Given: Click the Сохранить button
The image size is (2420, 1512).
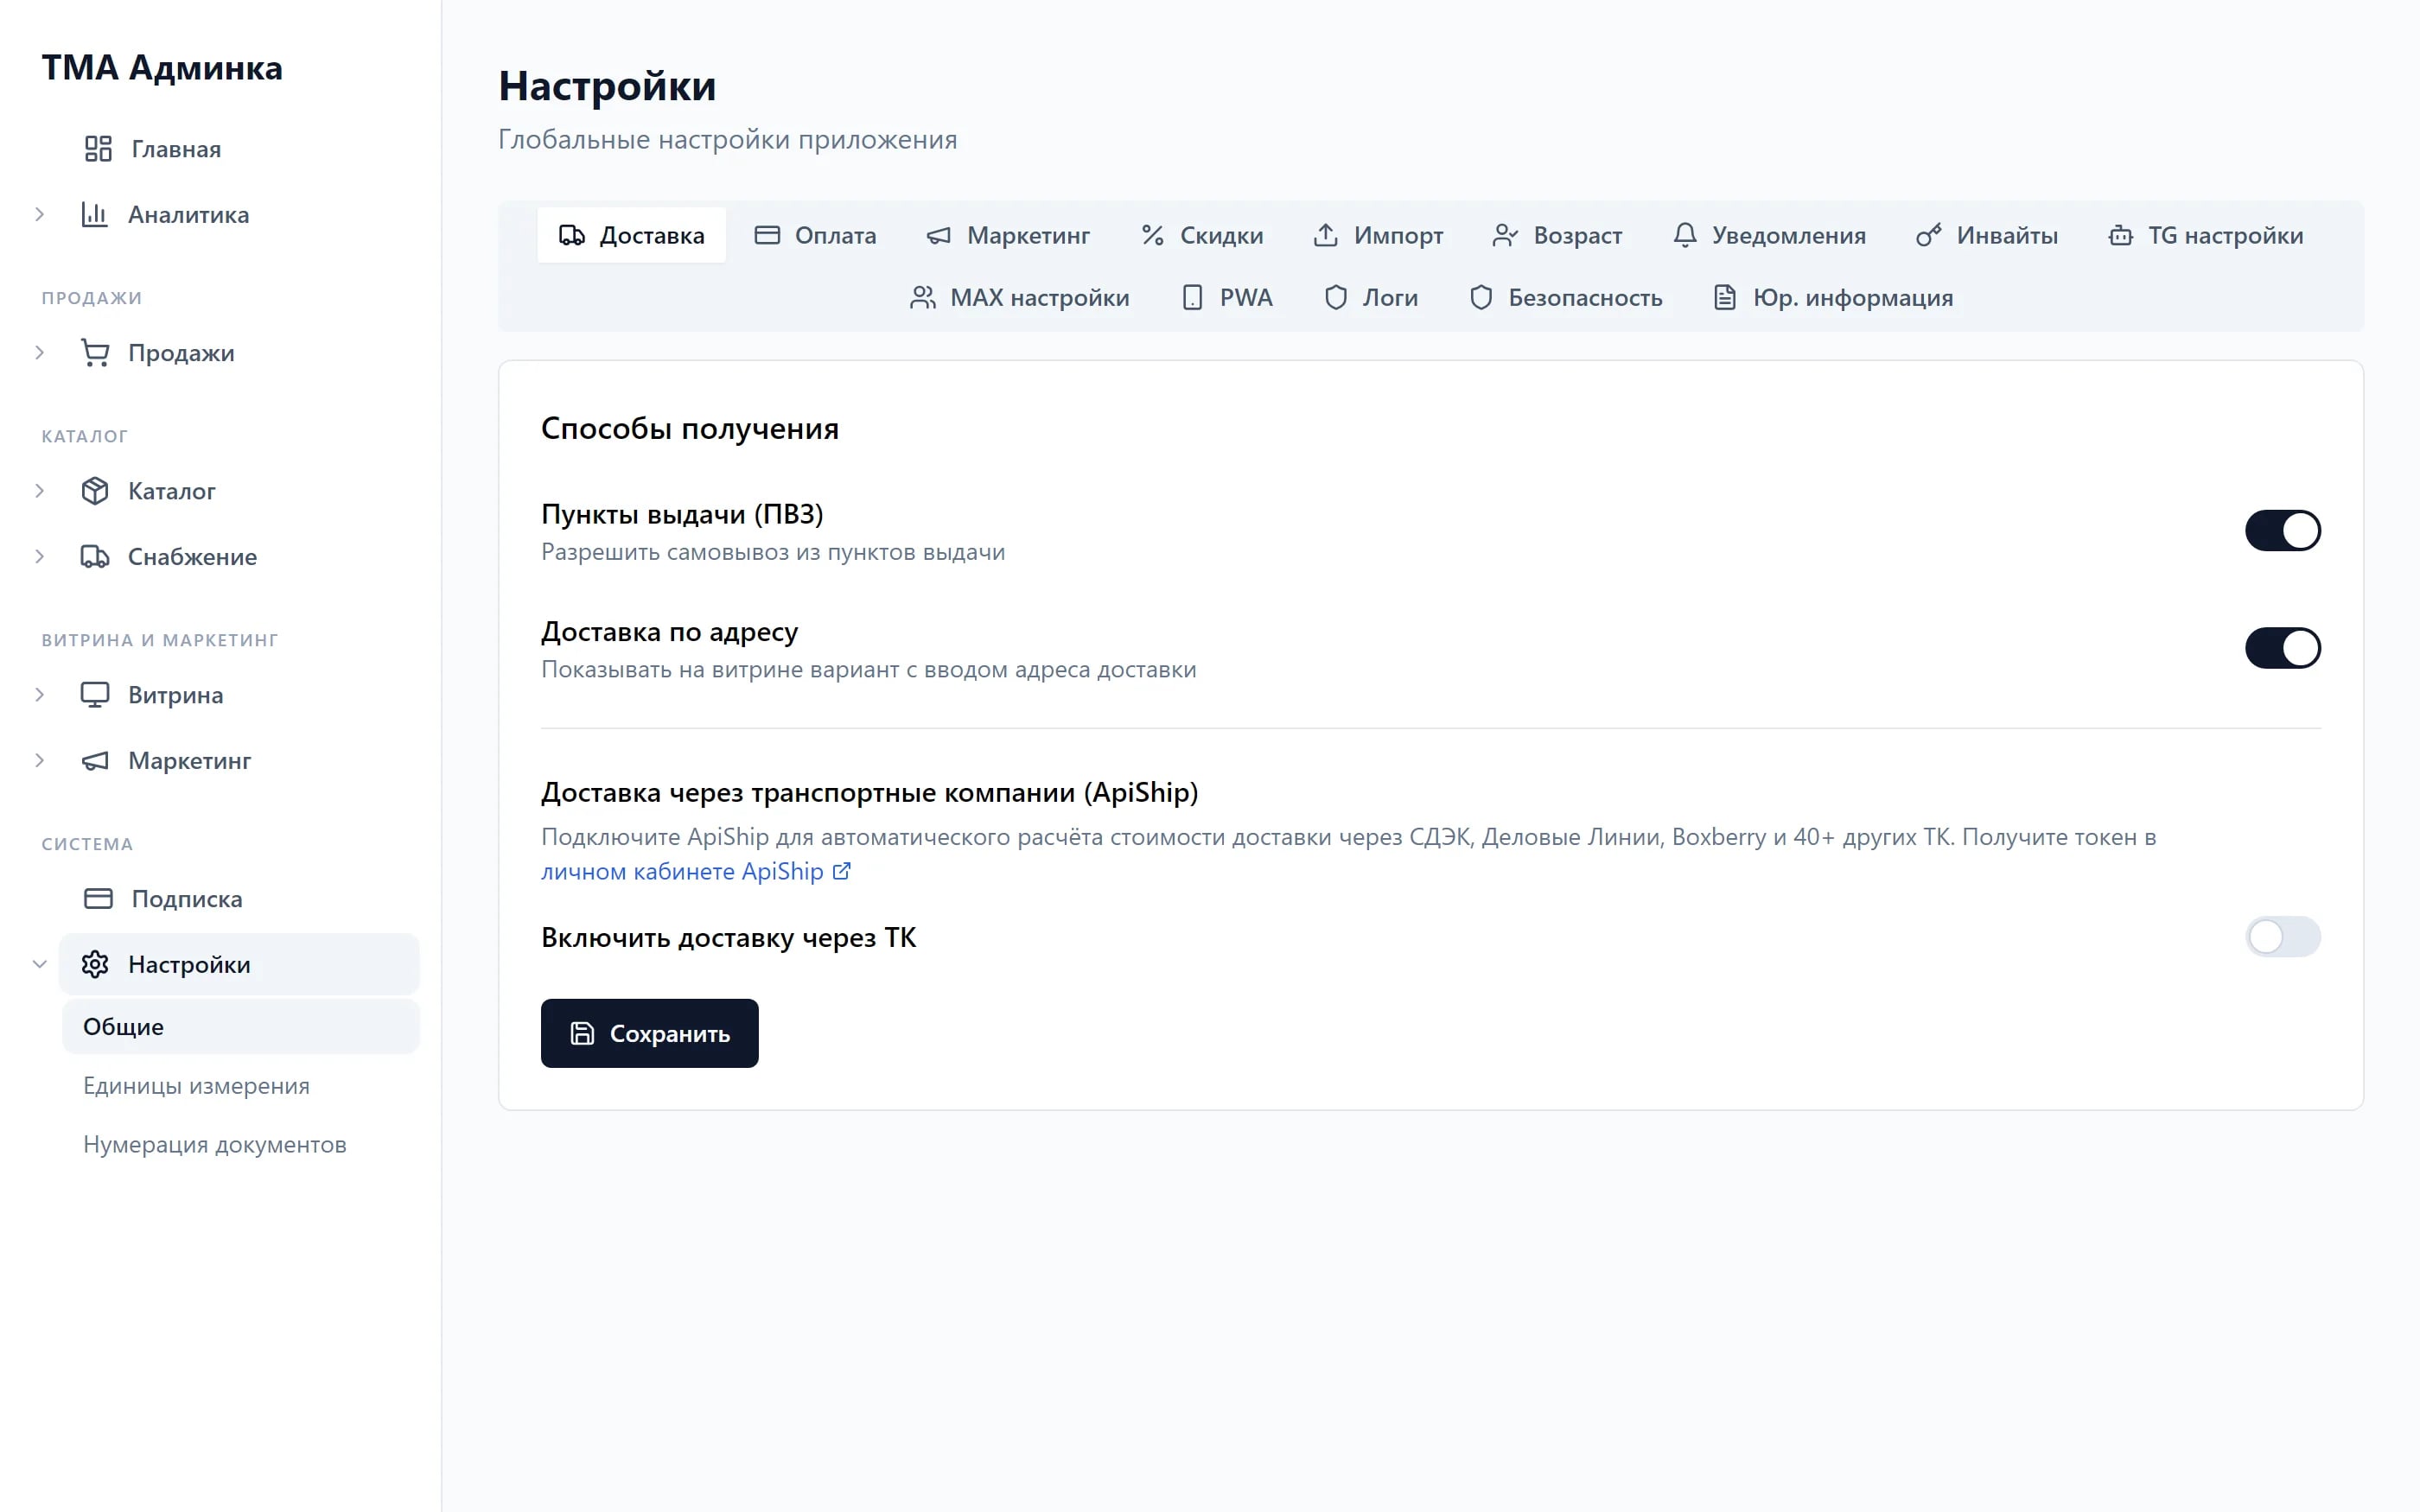Looking at the screenshot, I should (x=649, y=1033).
